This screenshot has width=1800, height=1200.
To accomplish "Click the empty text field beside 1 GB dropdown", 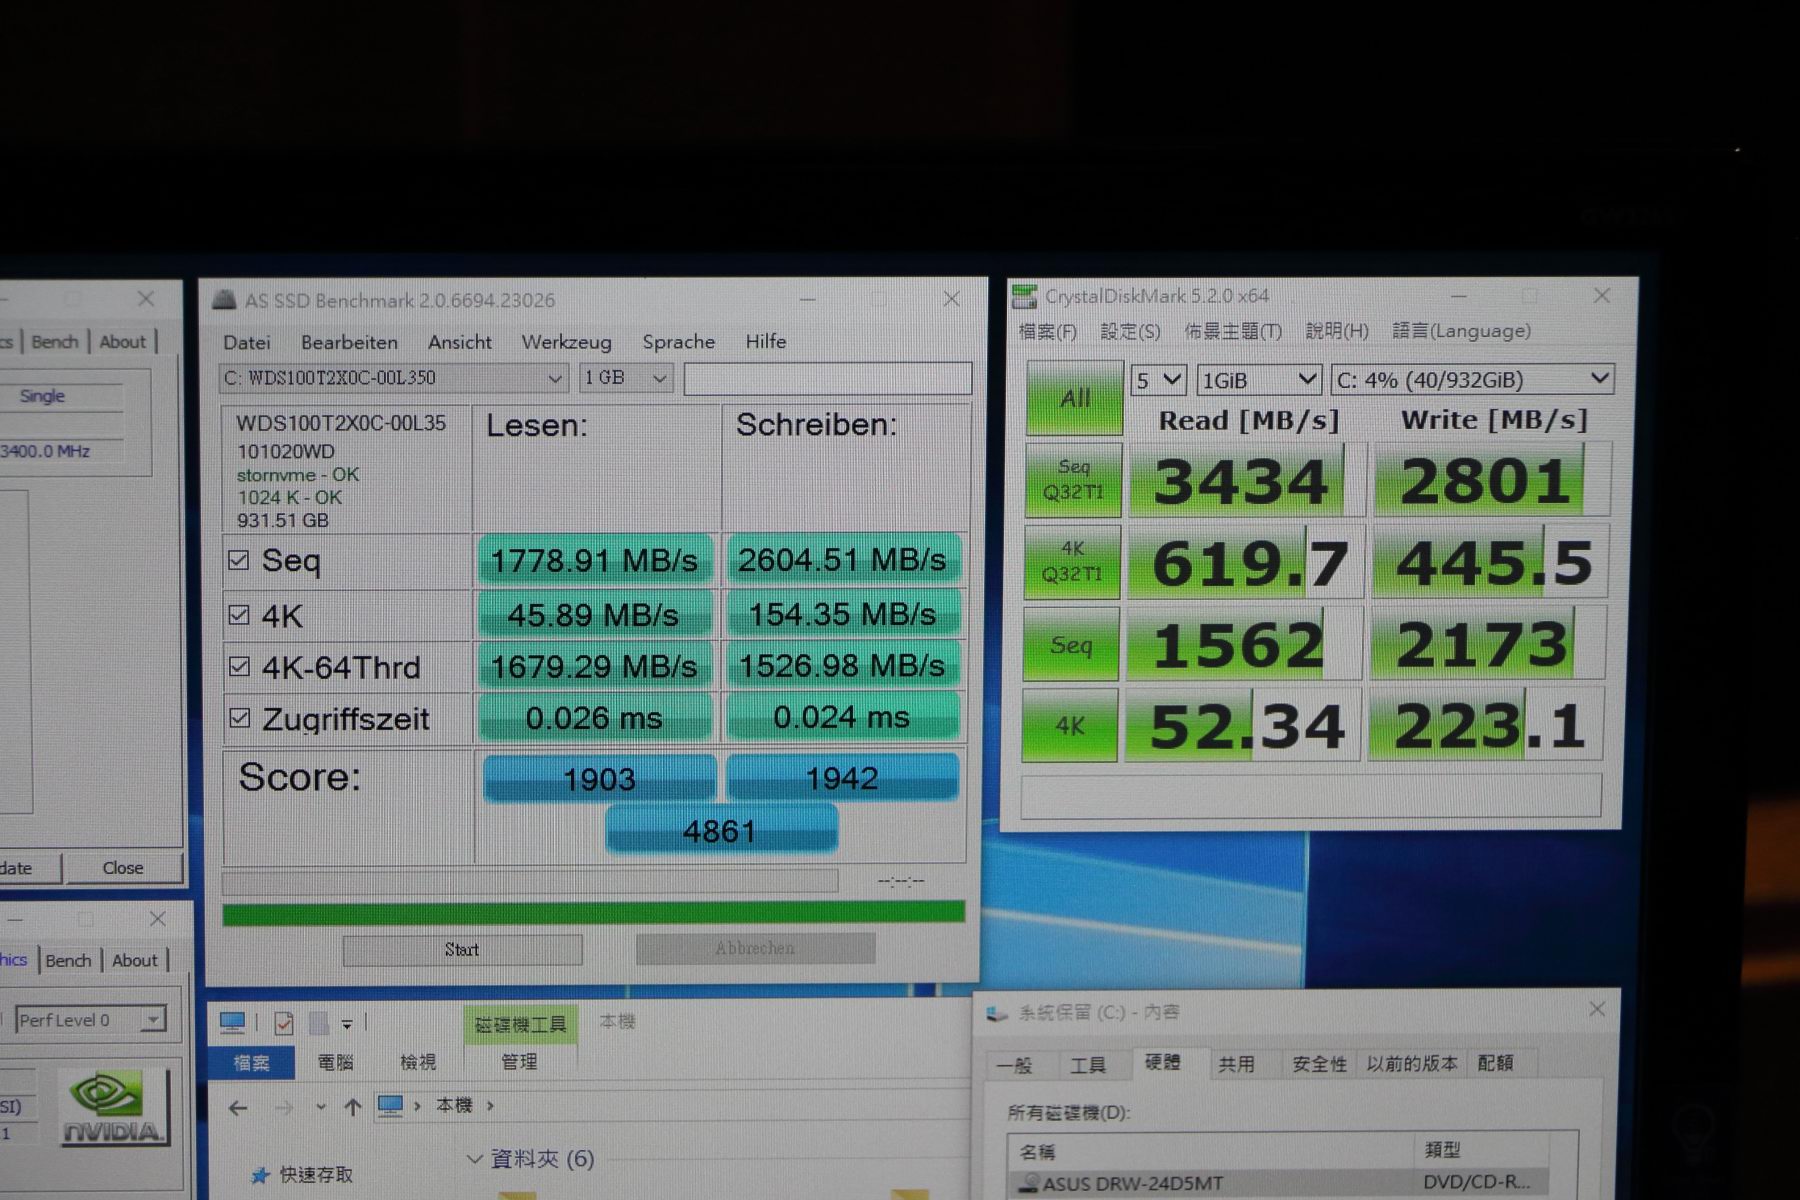I will click(828, 378).
